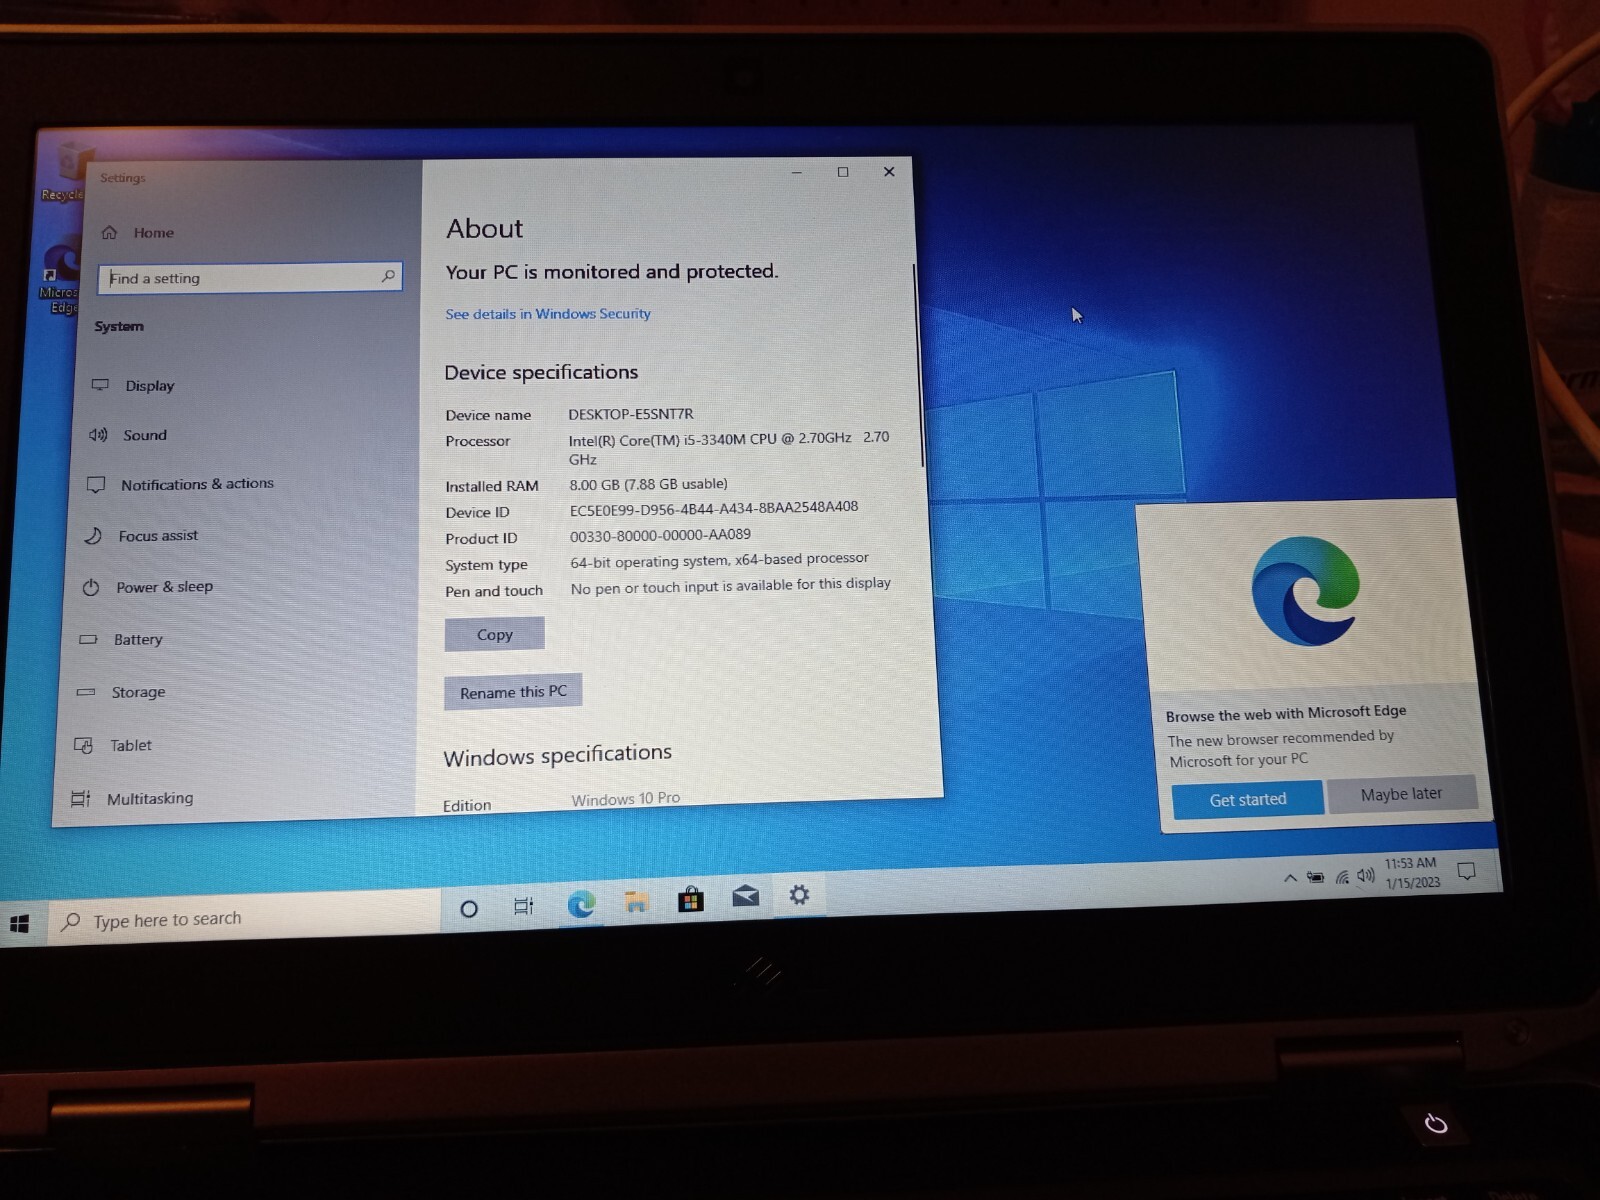Maximize the Settings window
Screen dimensions: 1600x1200
[843, 172]
